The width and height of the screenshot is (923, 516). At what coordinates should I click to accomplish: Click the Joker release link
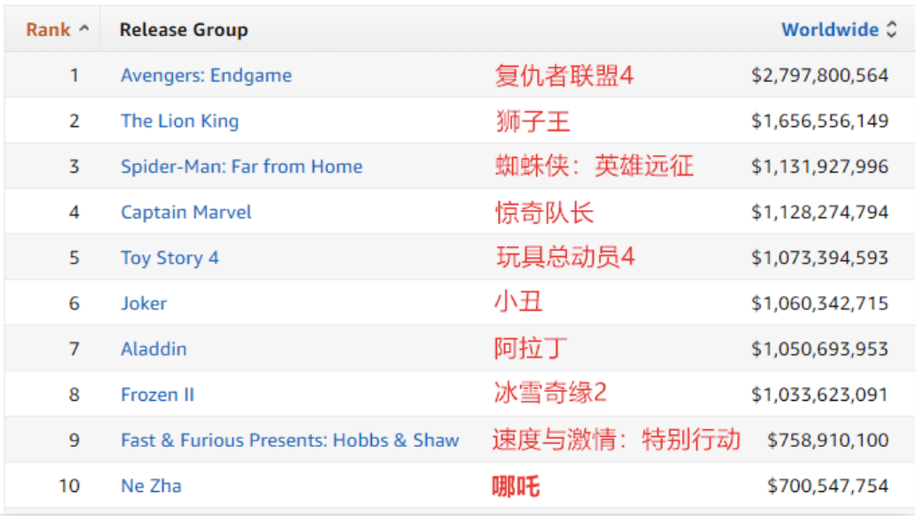144,303
